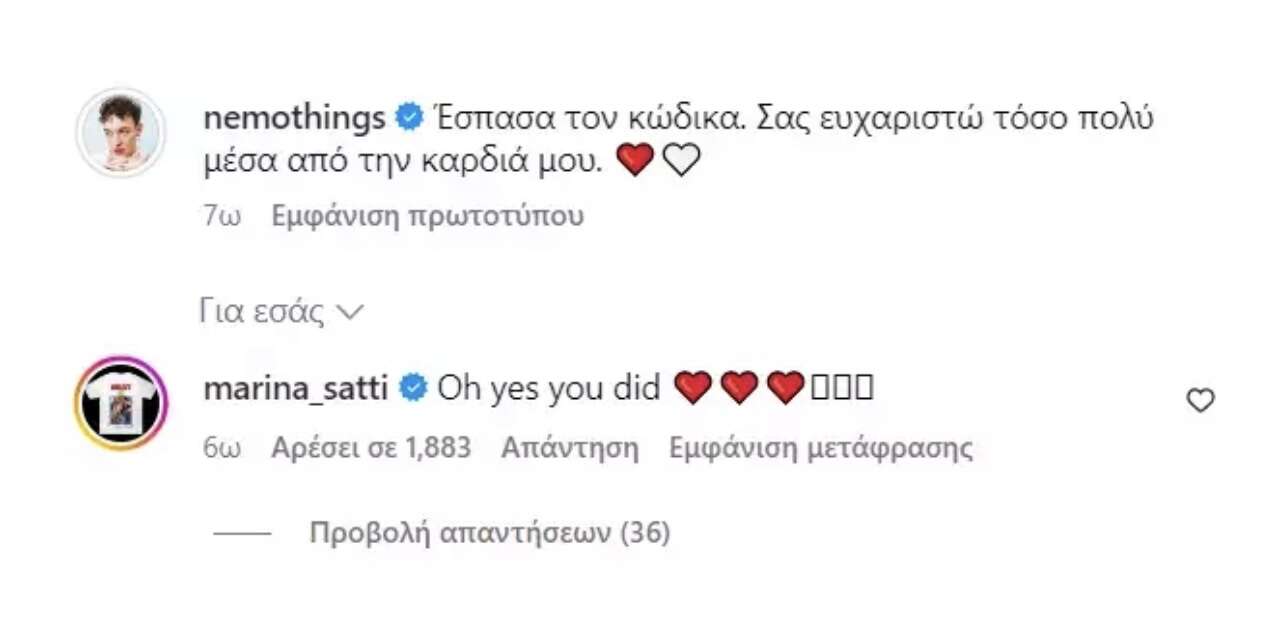Like marina_satti's comment with the heart icon
This screenshot has width=1283, height=640.
(1199, 401)
